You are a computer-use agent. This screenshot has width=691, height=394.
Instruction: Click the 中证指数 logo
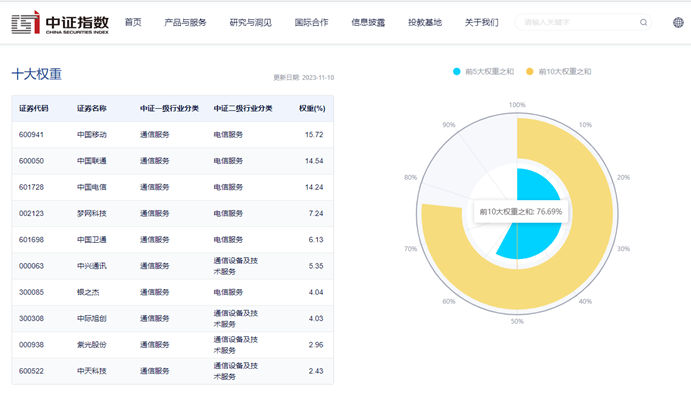(x=60, y=22)
